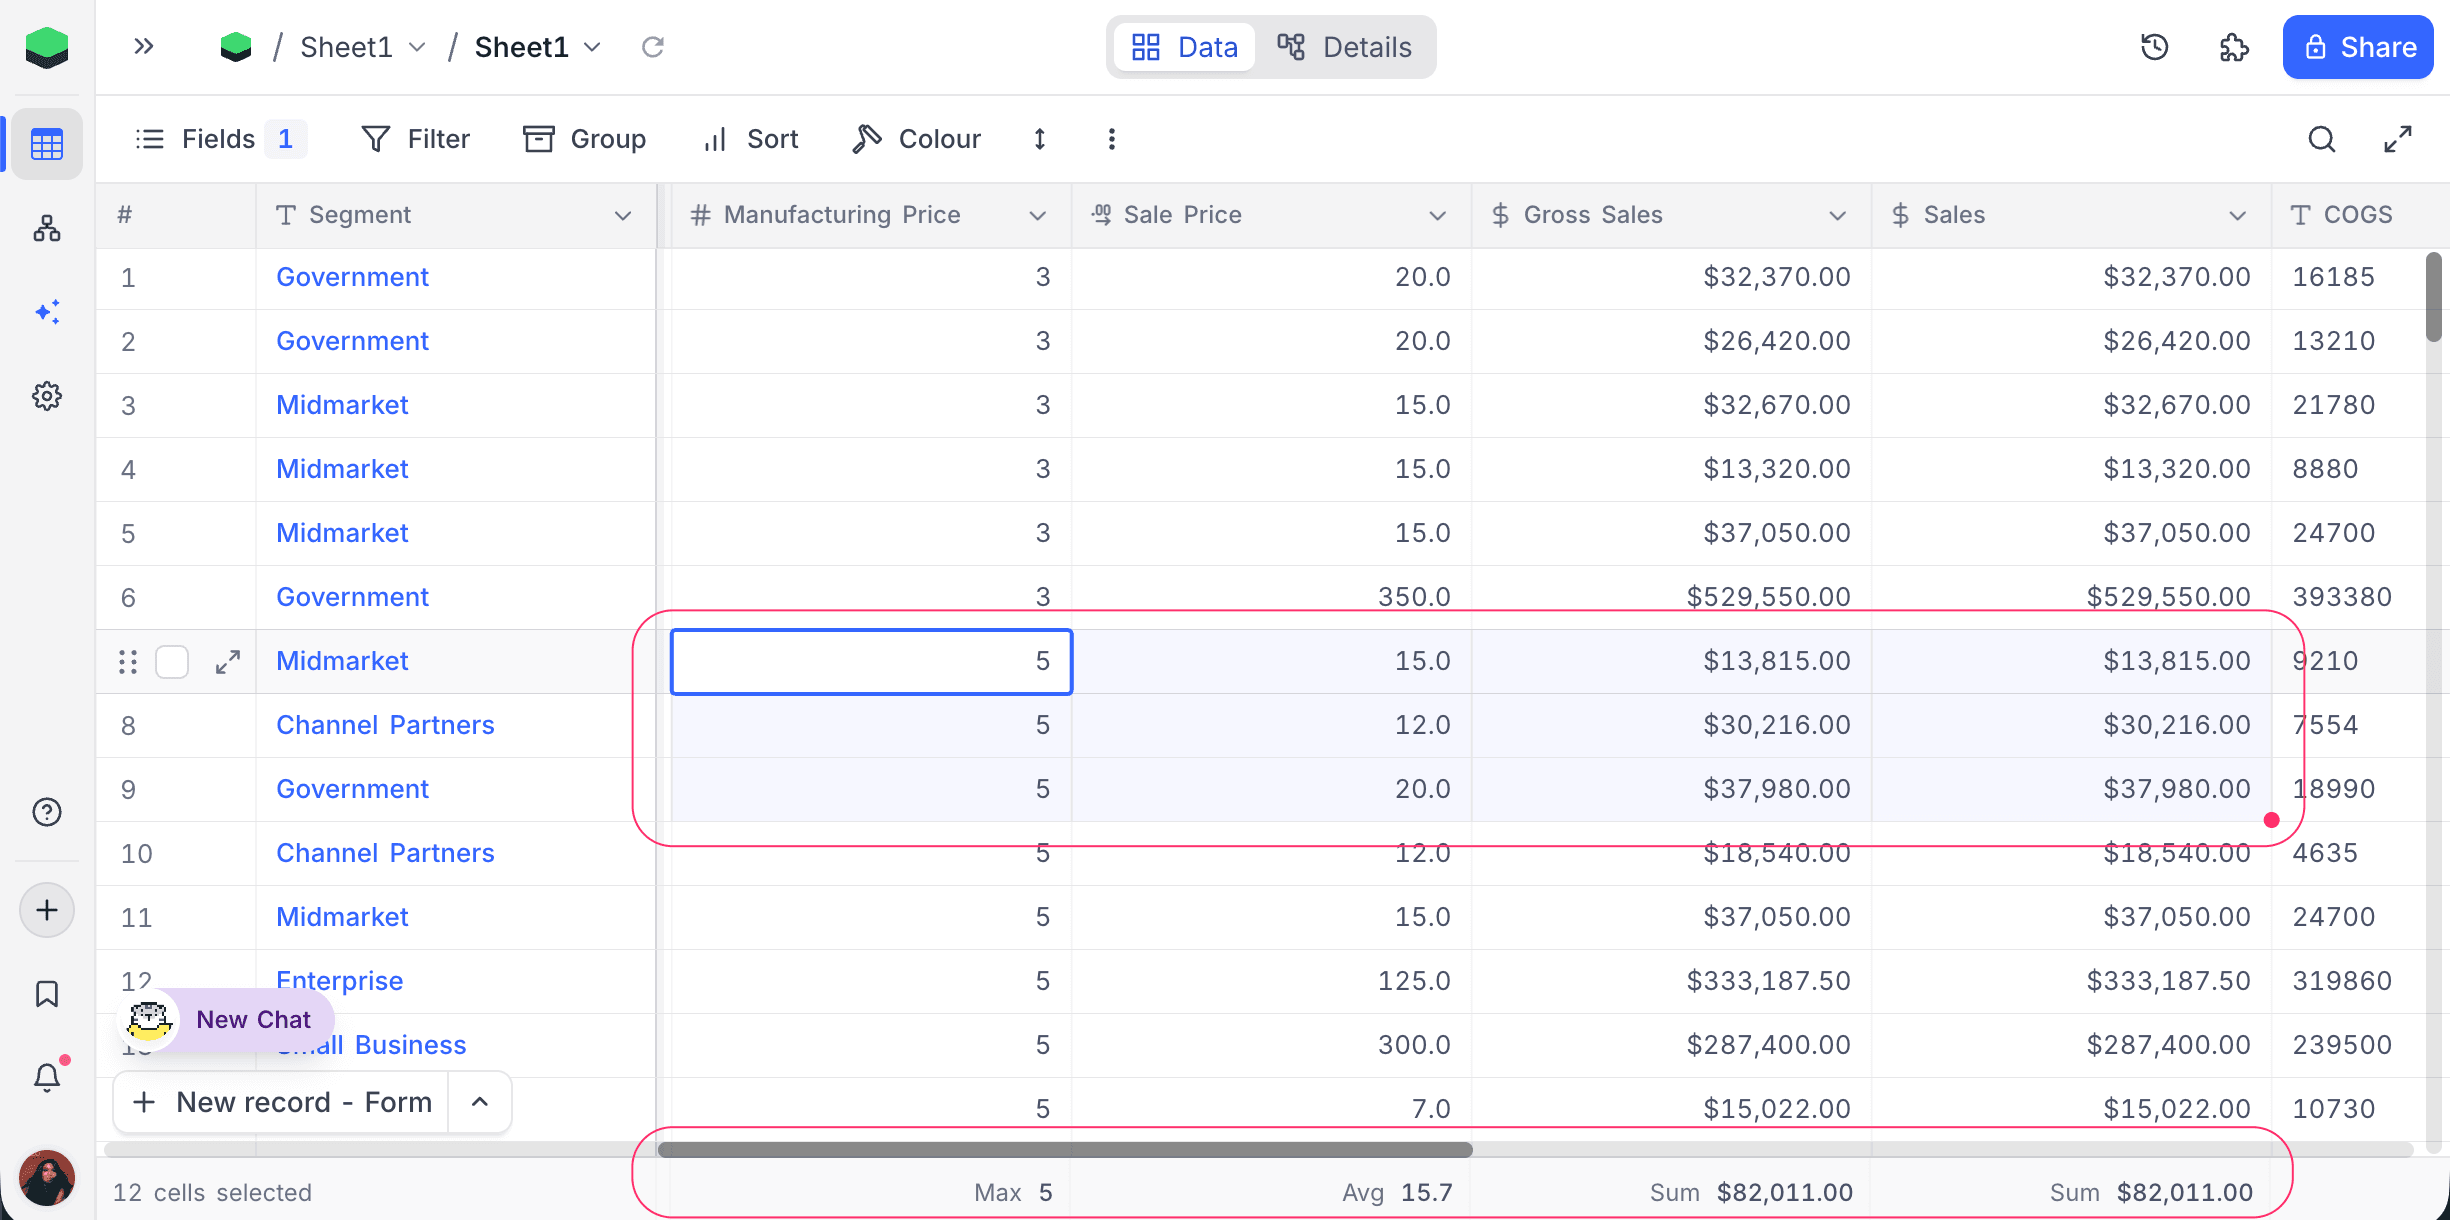Expand record 7 with the arrows icon
The height and width of the screenshot is (1220, 2450).
[228, 662]
